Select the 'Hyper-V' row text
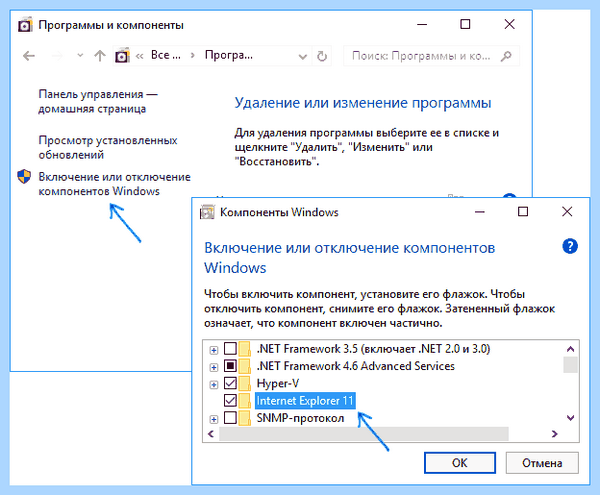Image resolution: width=600 pixels, height=495 pixels. [x=278, y=383]
